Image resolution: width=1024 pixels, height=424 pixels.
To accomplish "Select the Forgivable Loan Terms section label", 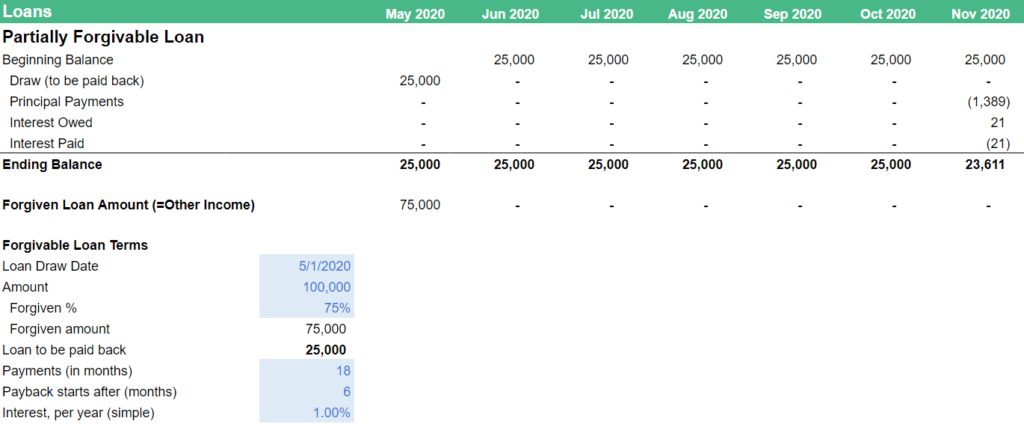I will pos(75,245).
